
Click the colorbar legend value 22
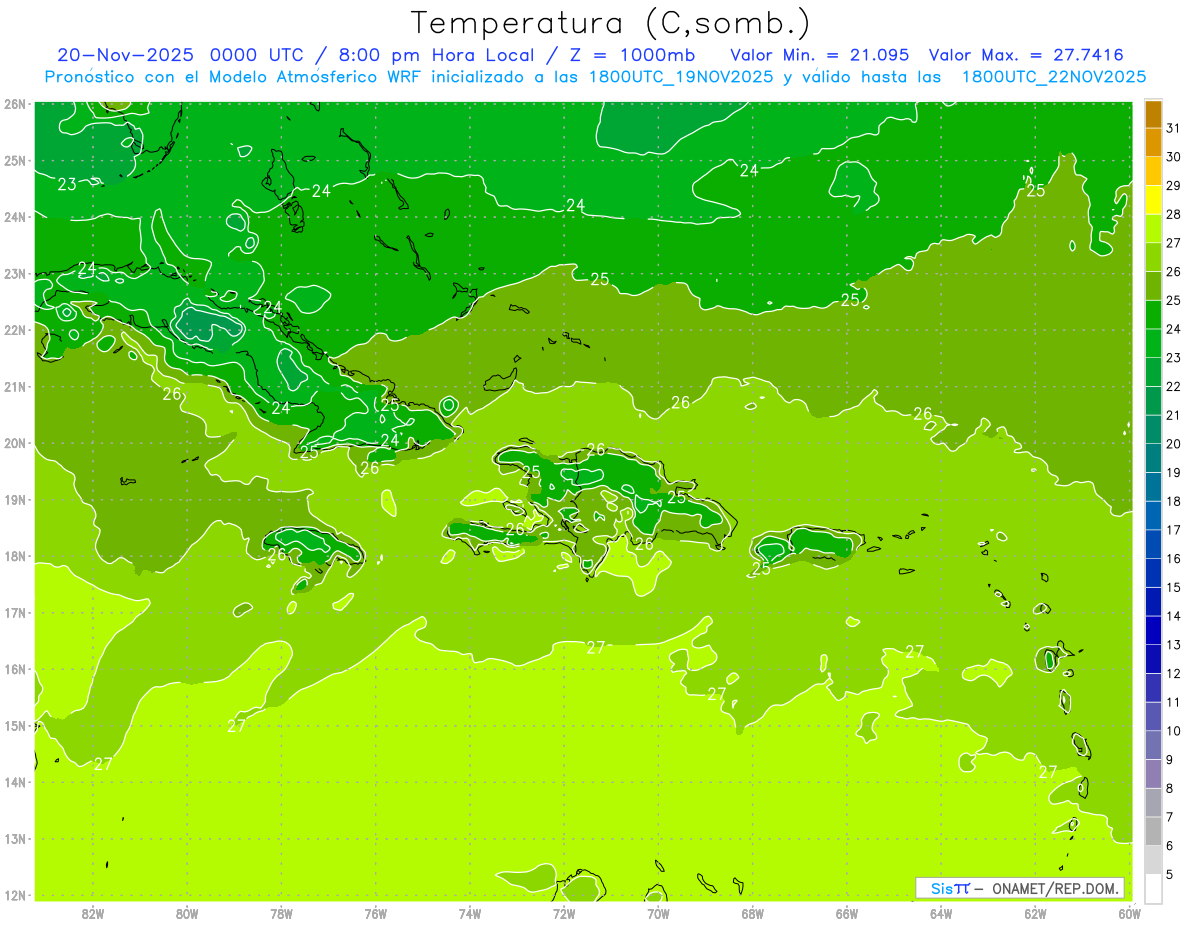(x=1173, y=386)
